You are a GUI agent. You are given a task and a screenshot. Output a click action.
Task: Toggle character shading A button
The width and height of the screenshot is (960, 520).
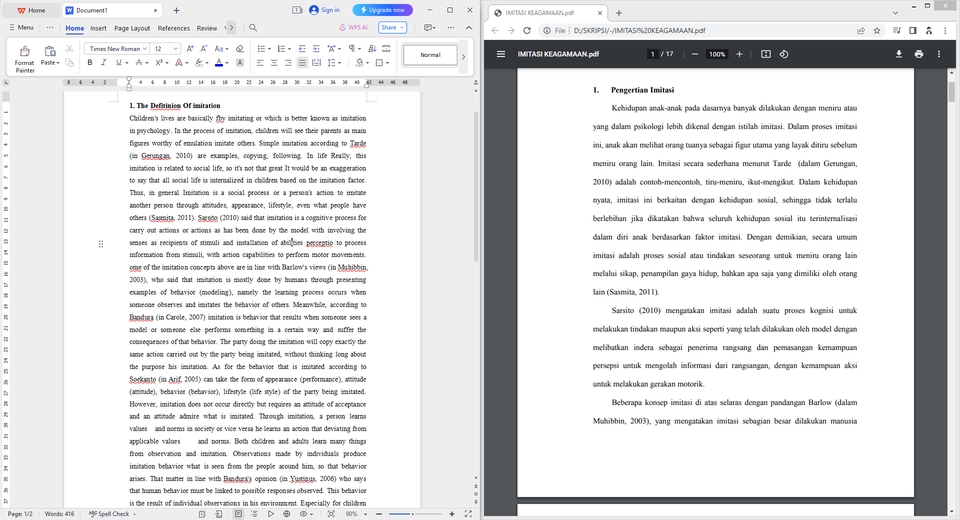(240, 62)
